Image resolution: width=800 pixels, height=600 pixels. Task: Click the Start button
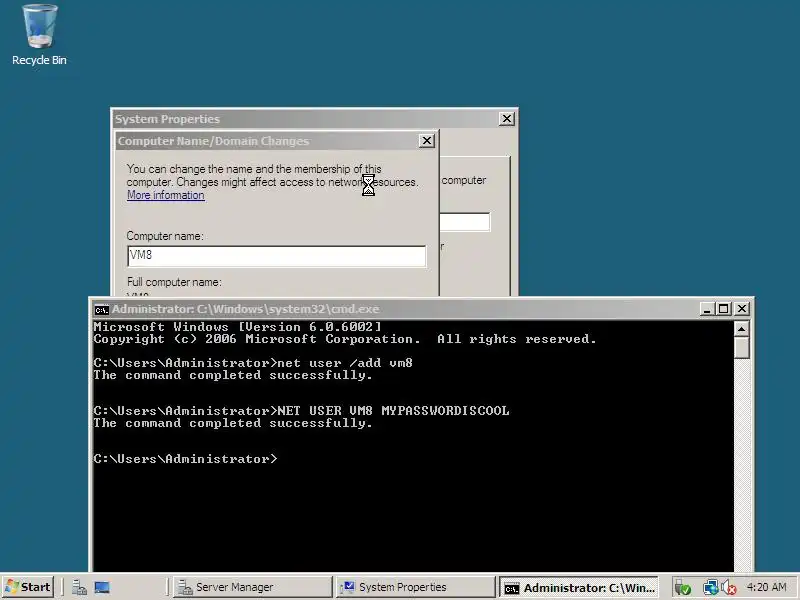[28, 587]
